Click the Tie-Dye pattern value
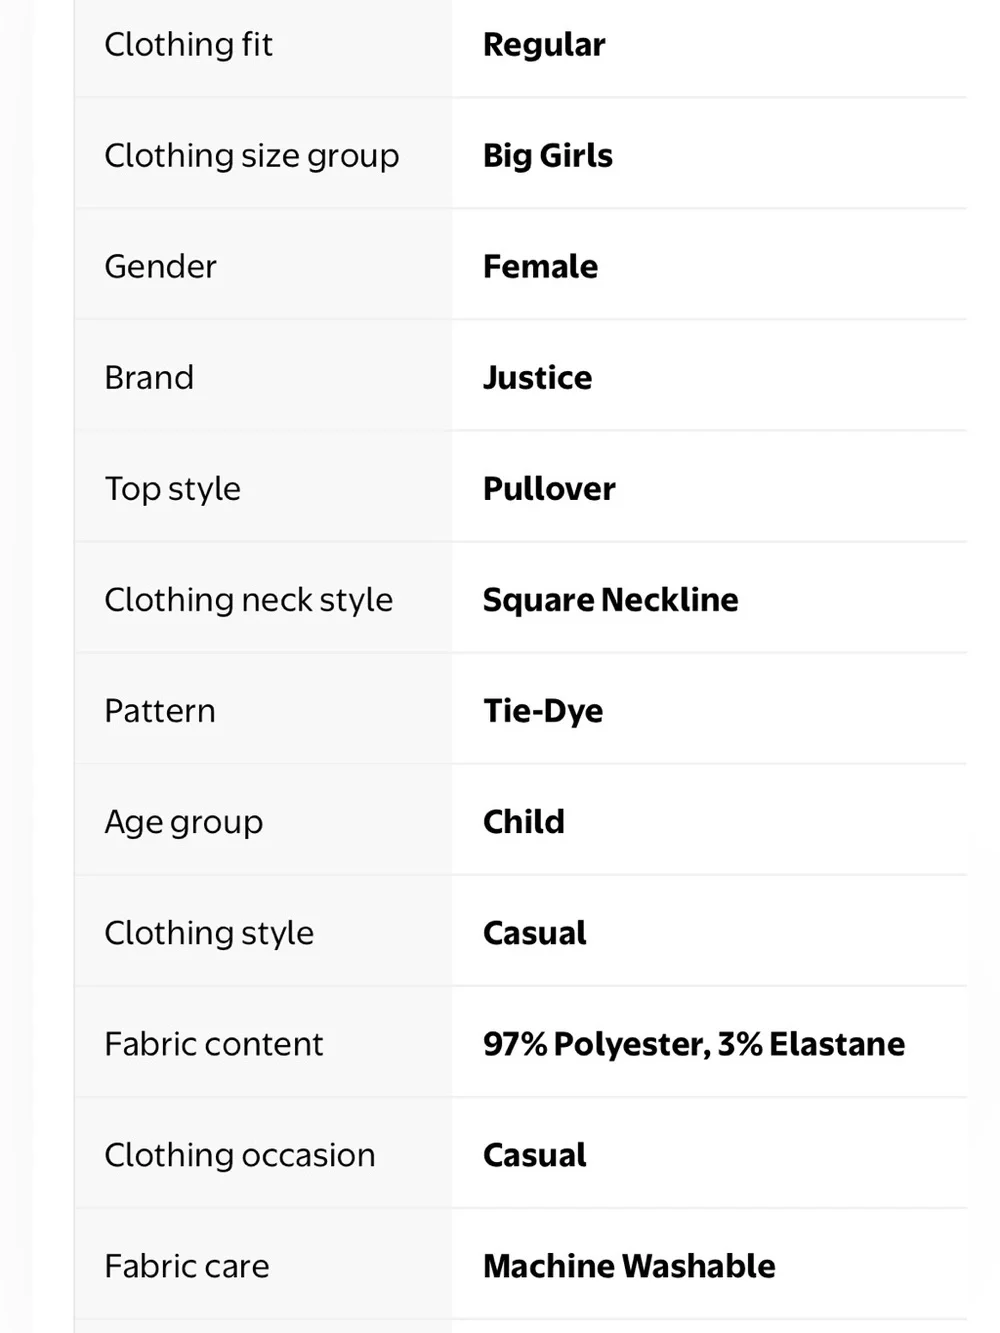 (x=543, y=711)
